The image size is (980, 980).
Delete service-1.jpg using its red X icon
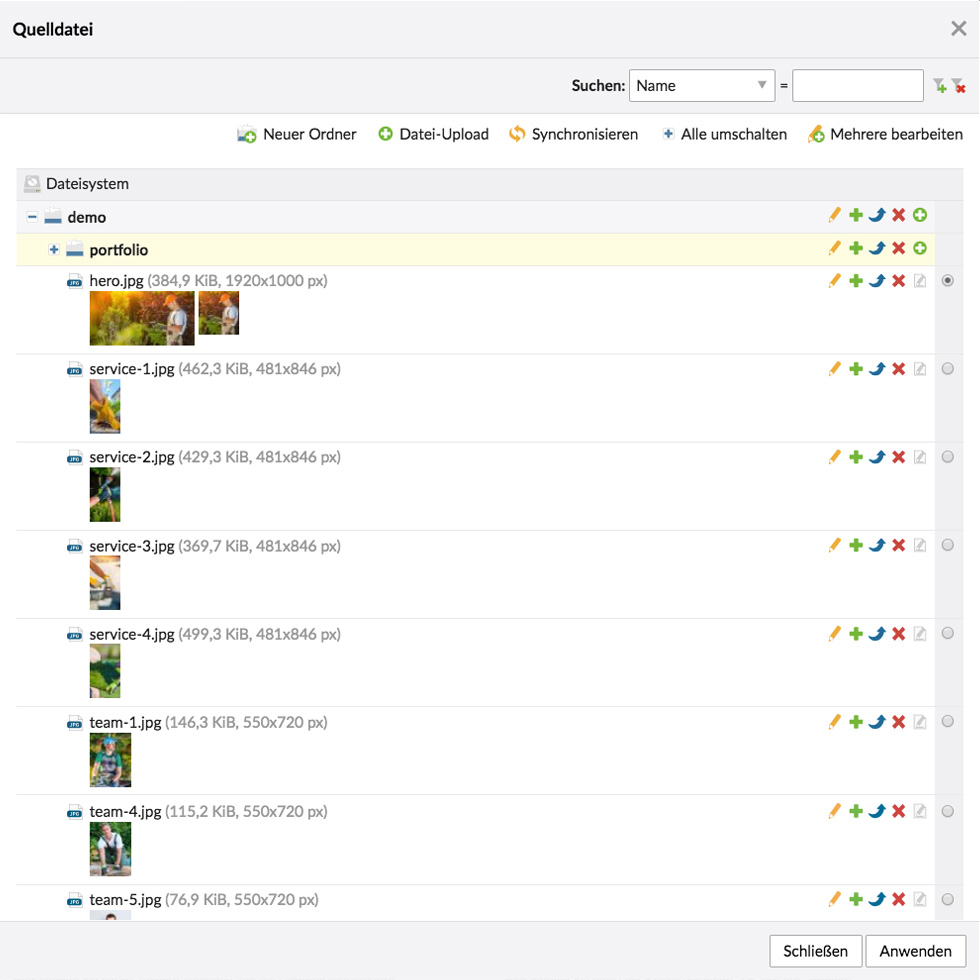(898, 369)
